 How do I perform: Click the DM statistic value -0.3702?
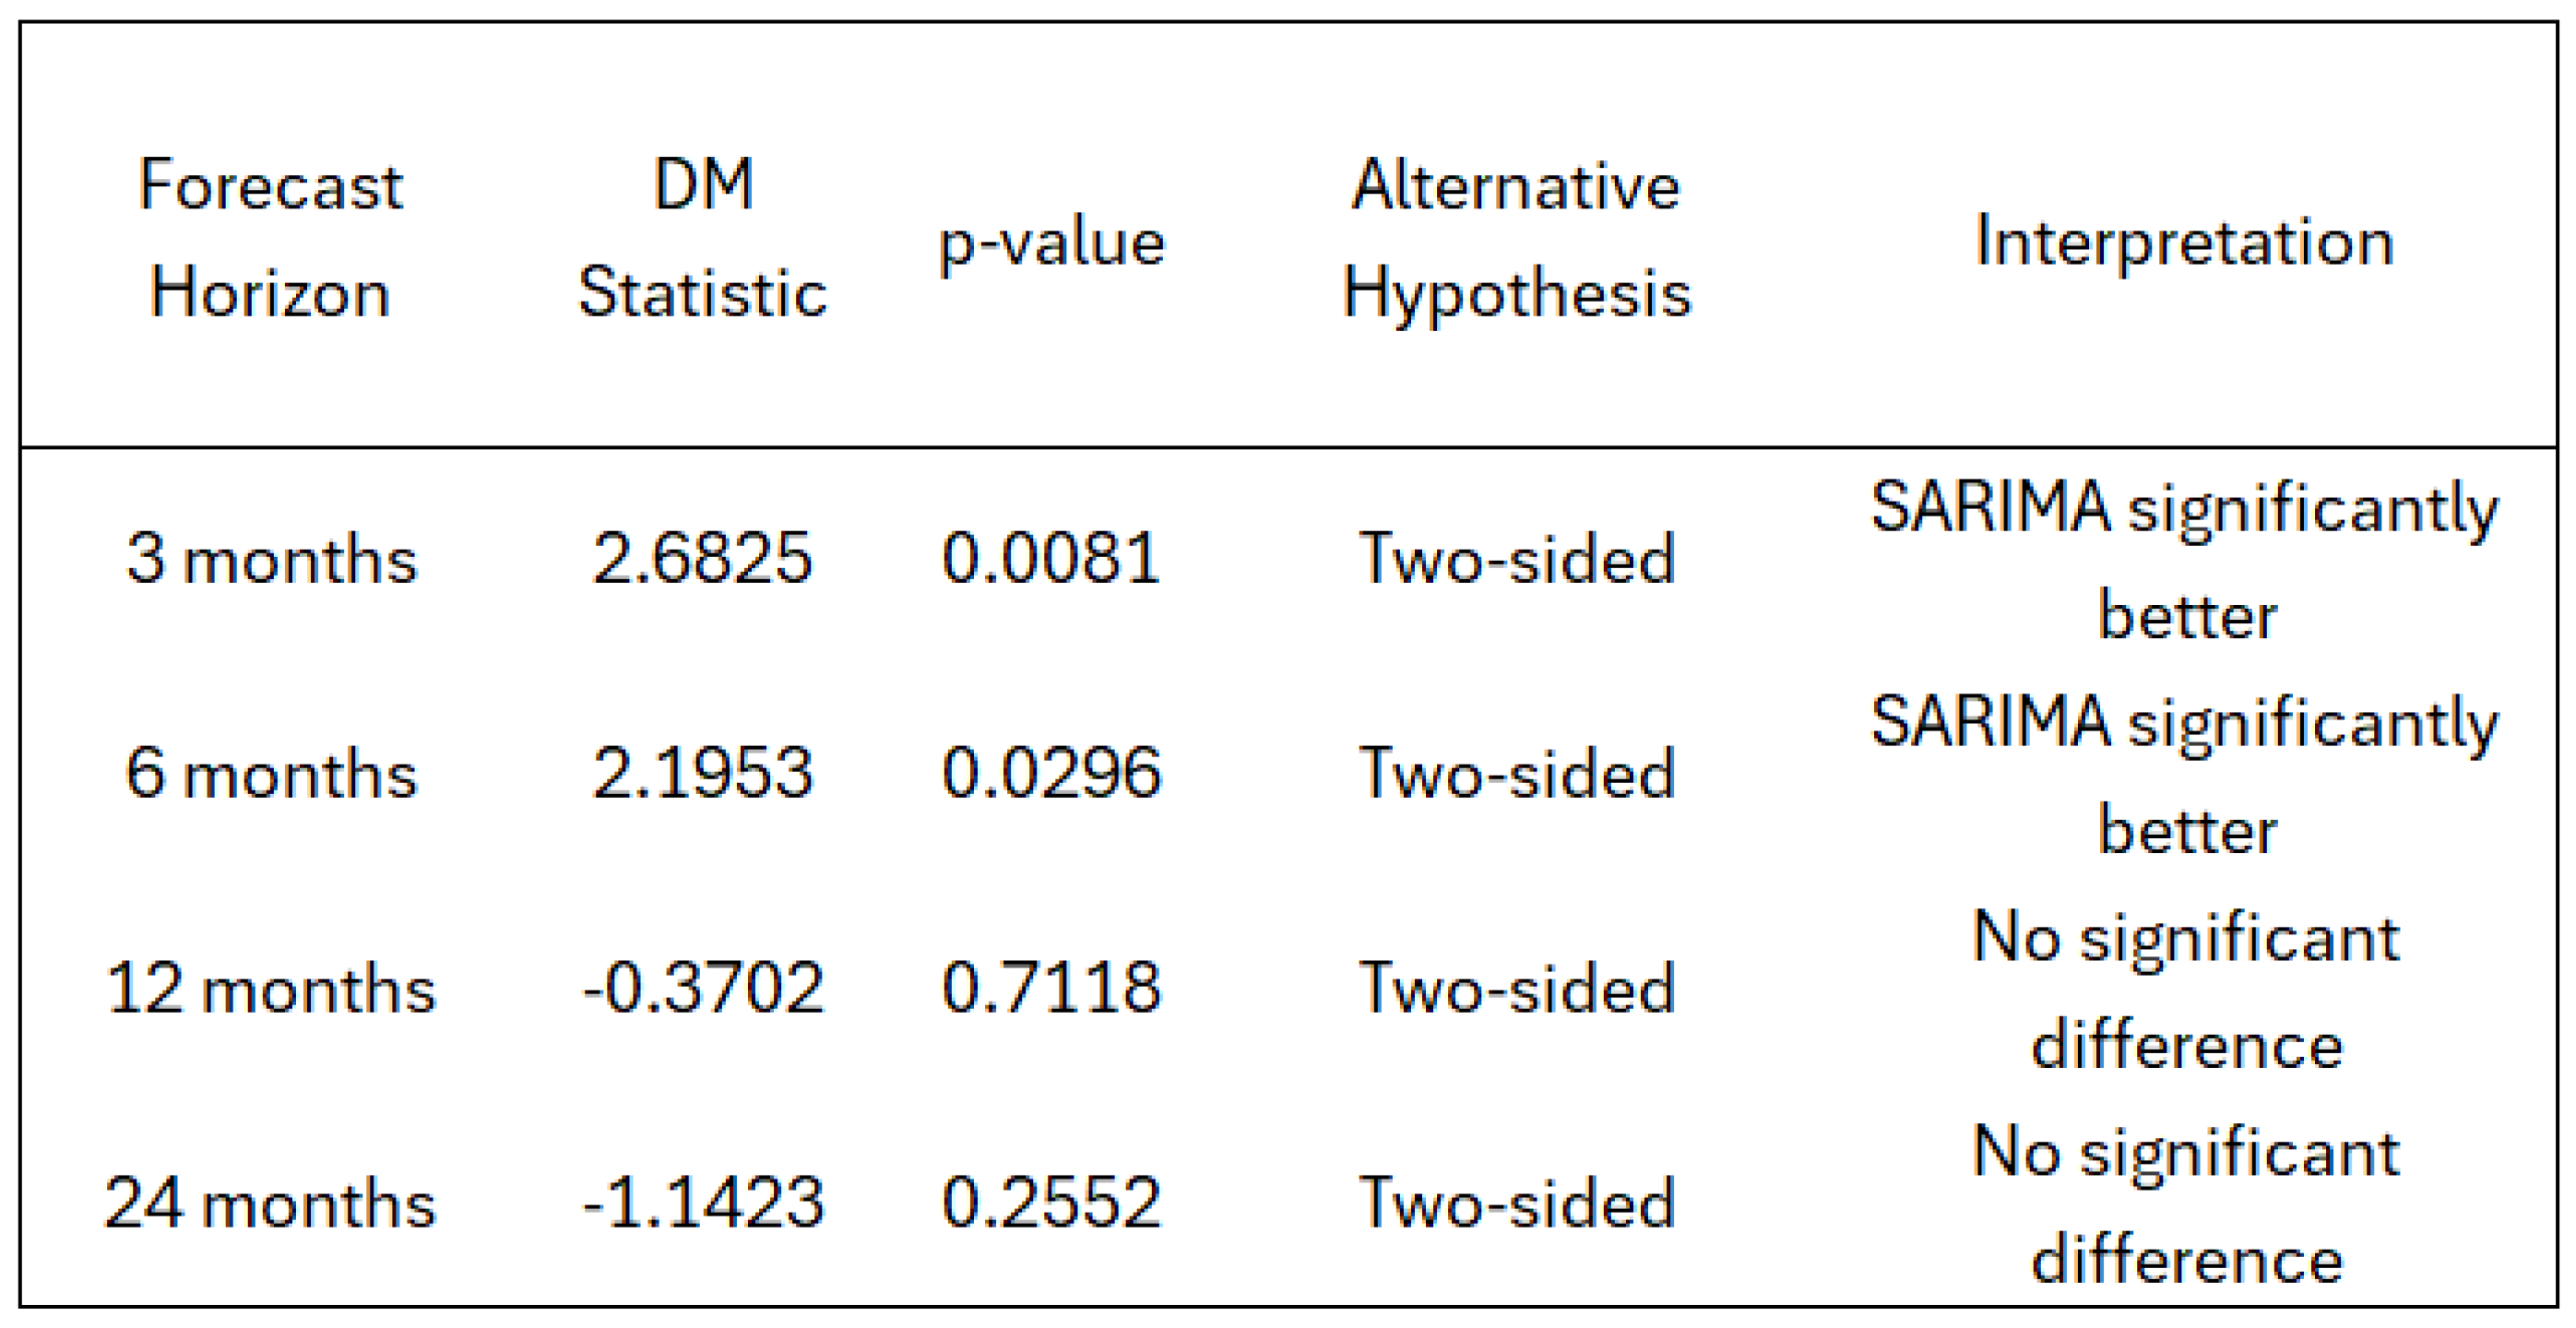point(702,988)
